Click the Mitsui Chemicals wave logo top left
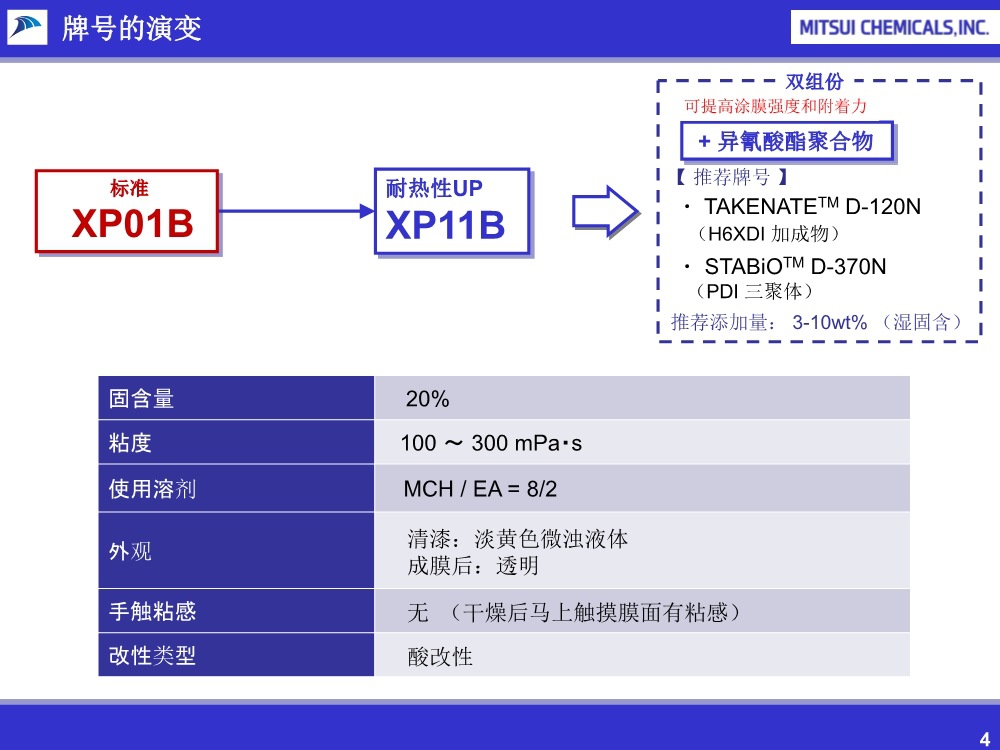Screen dimensions: 1000x750 click(x=26, y=28)
